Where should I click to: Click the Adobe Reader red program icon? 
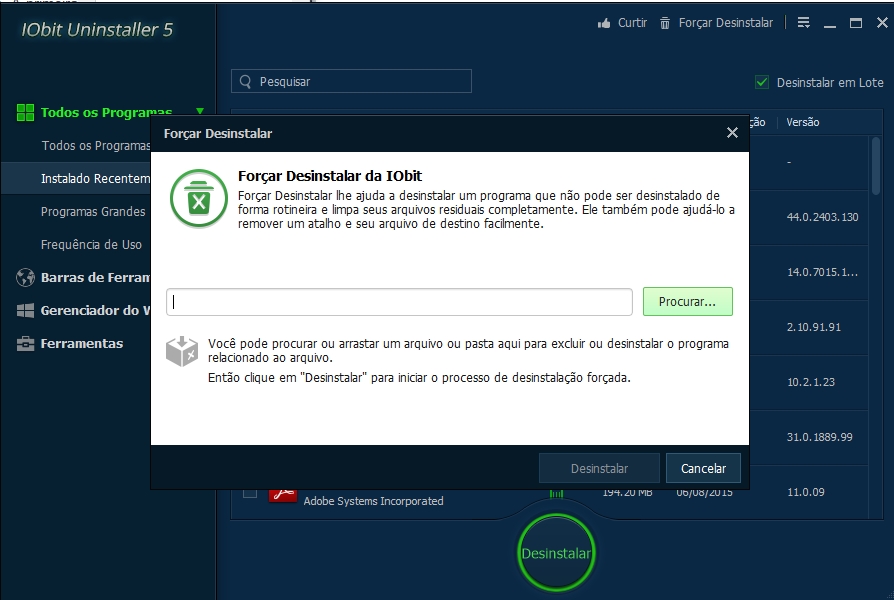(x=283, y=495)
